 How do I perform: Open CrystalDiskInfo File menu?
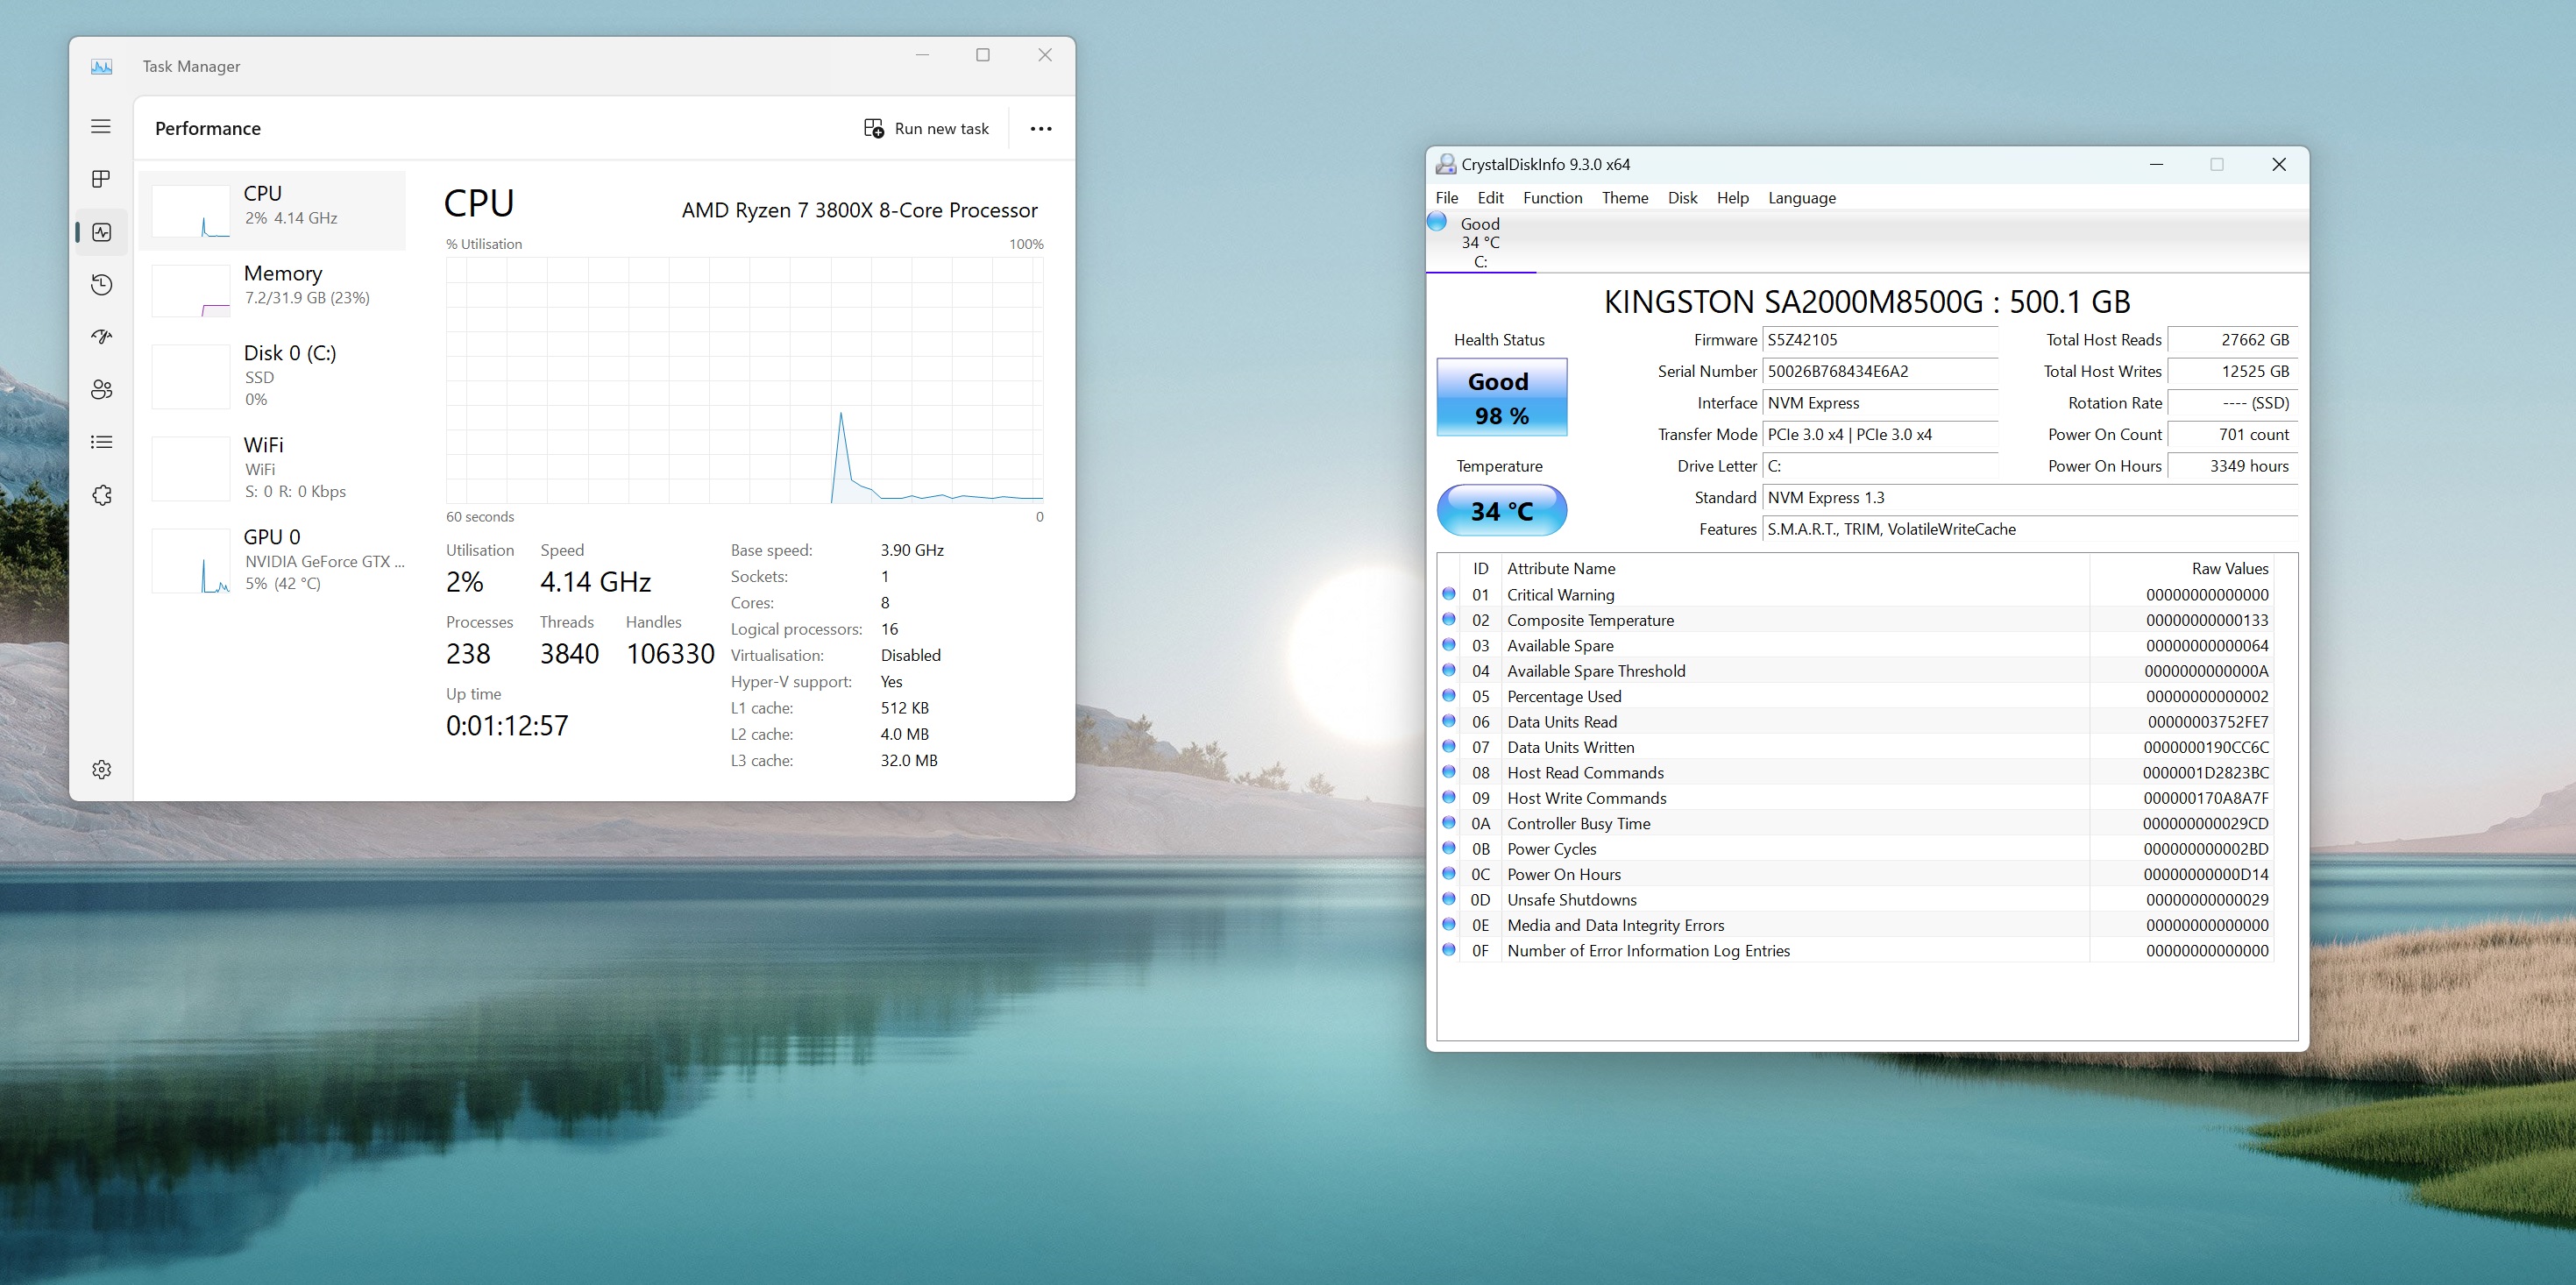pyautogui.click(x=1446, y=198)
